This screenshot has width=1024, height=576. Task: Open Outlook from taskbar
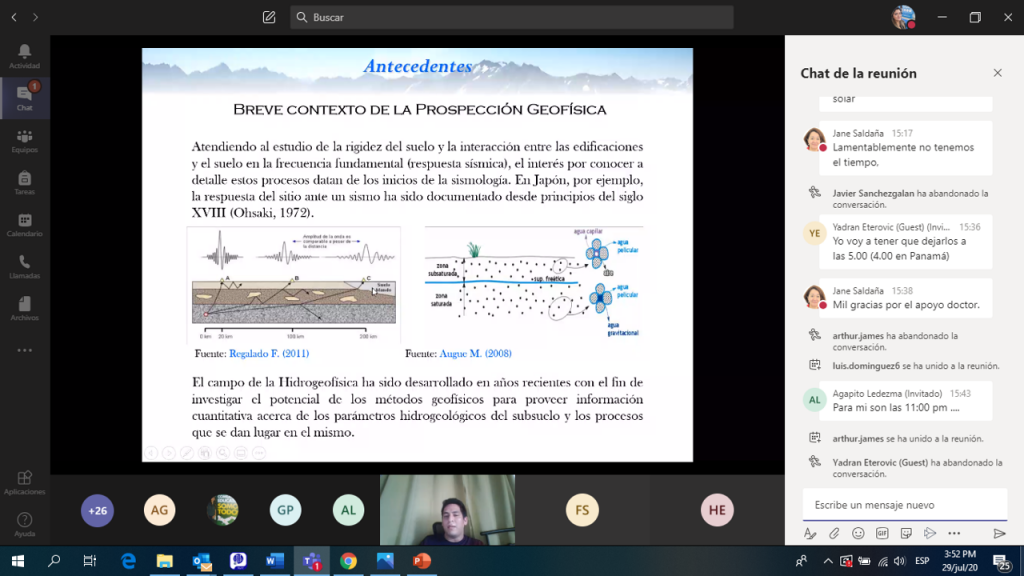[x=202, y=561]
